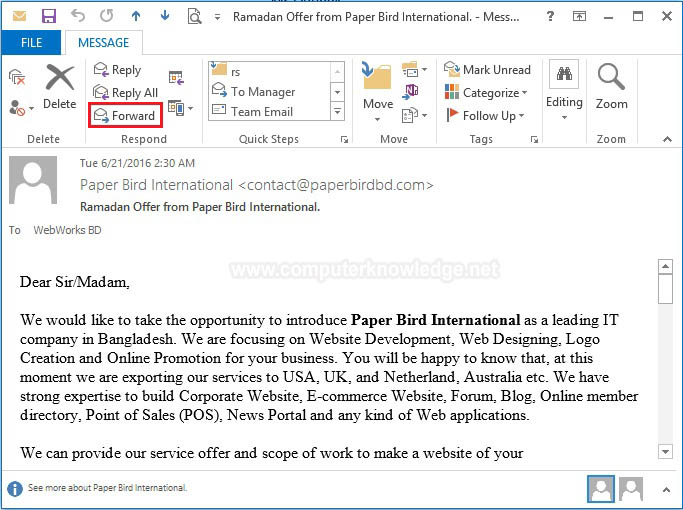Click the Zoom magnifier button
The width and height of the screenshot is (683, 510).
pyautogui.click(x=612, y=87)
